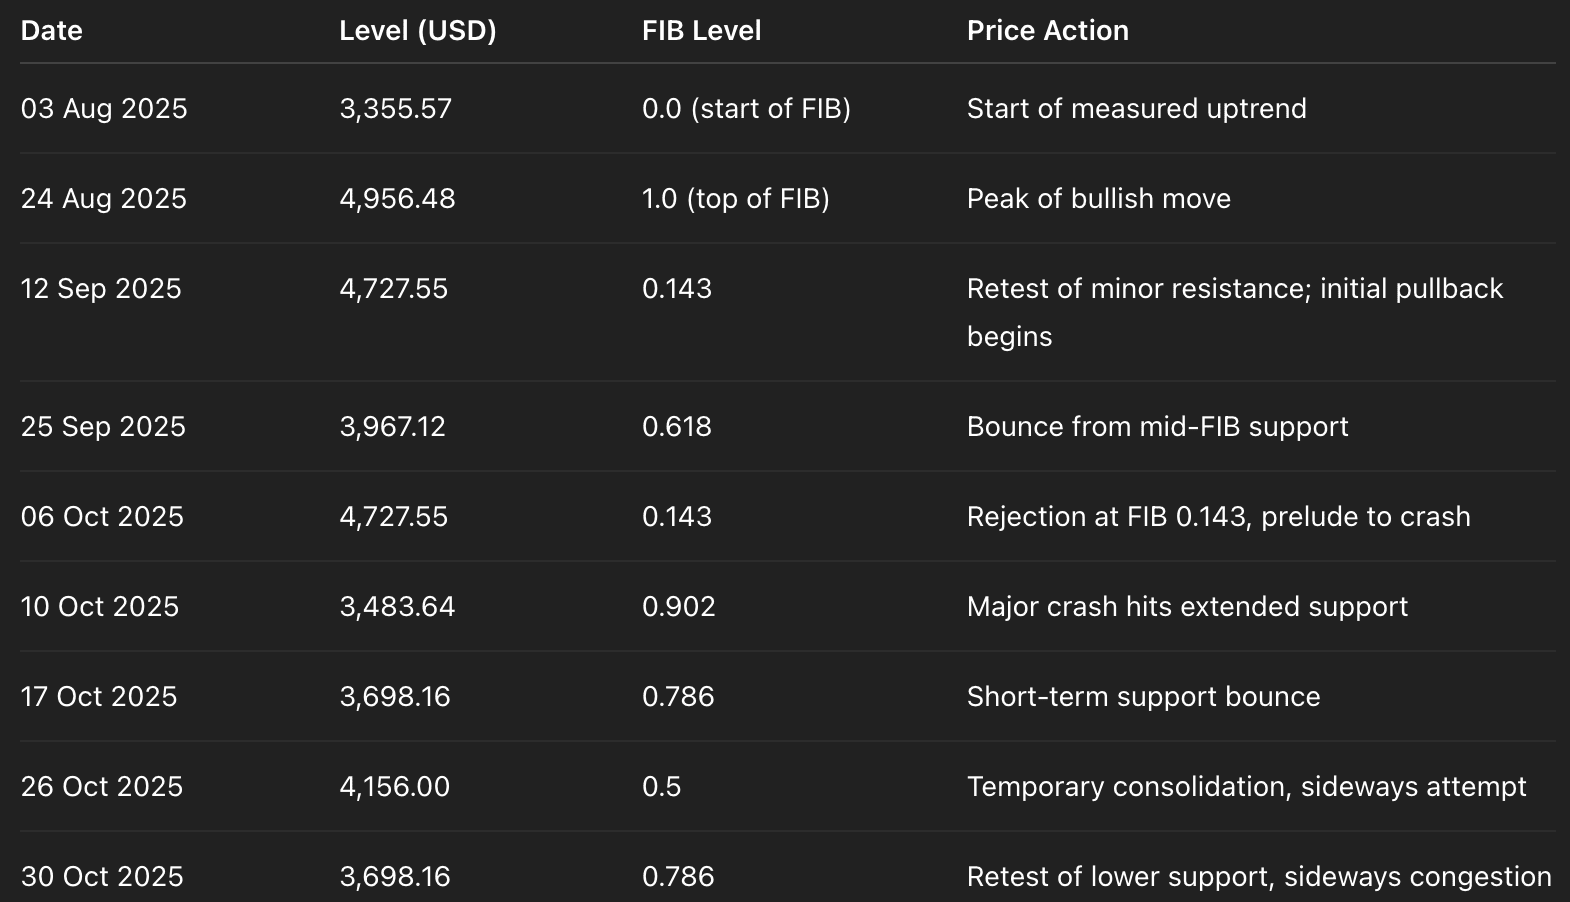1570x902 pixels.
Task: Click the 3,355.57 level value
Action: click(396, 109)
